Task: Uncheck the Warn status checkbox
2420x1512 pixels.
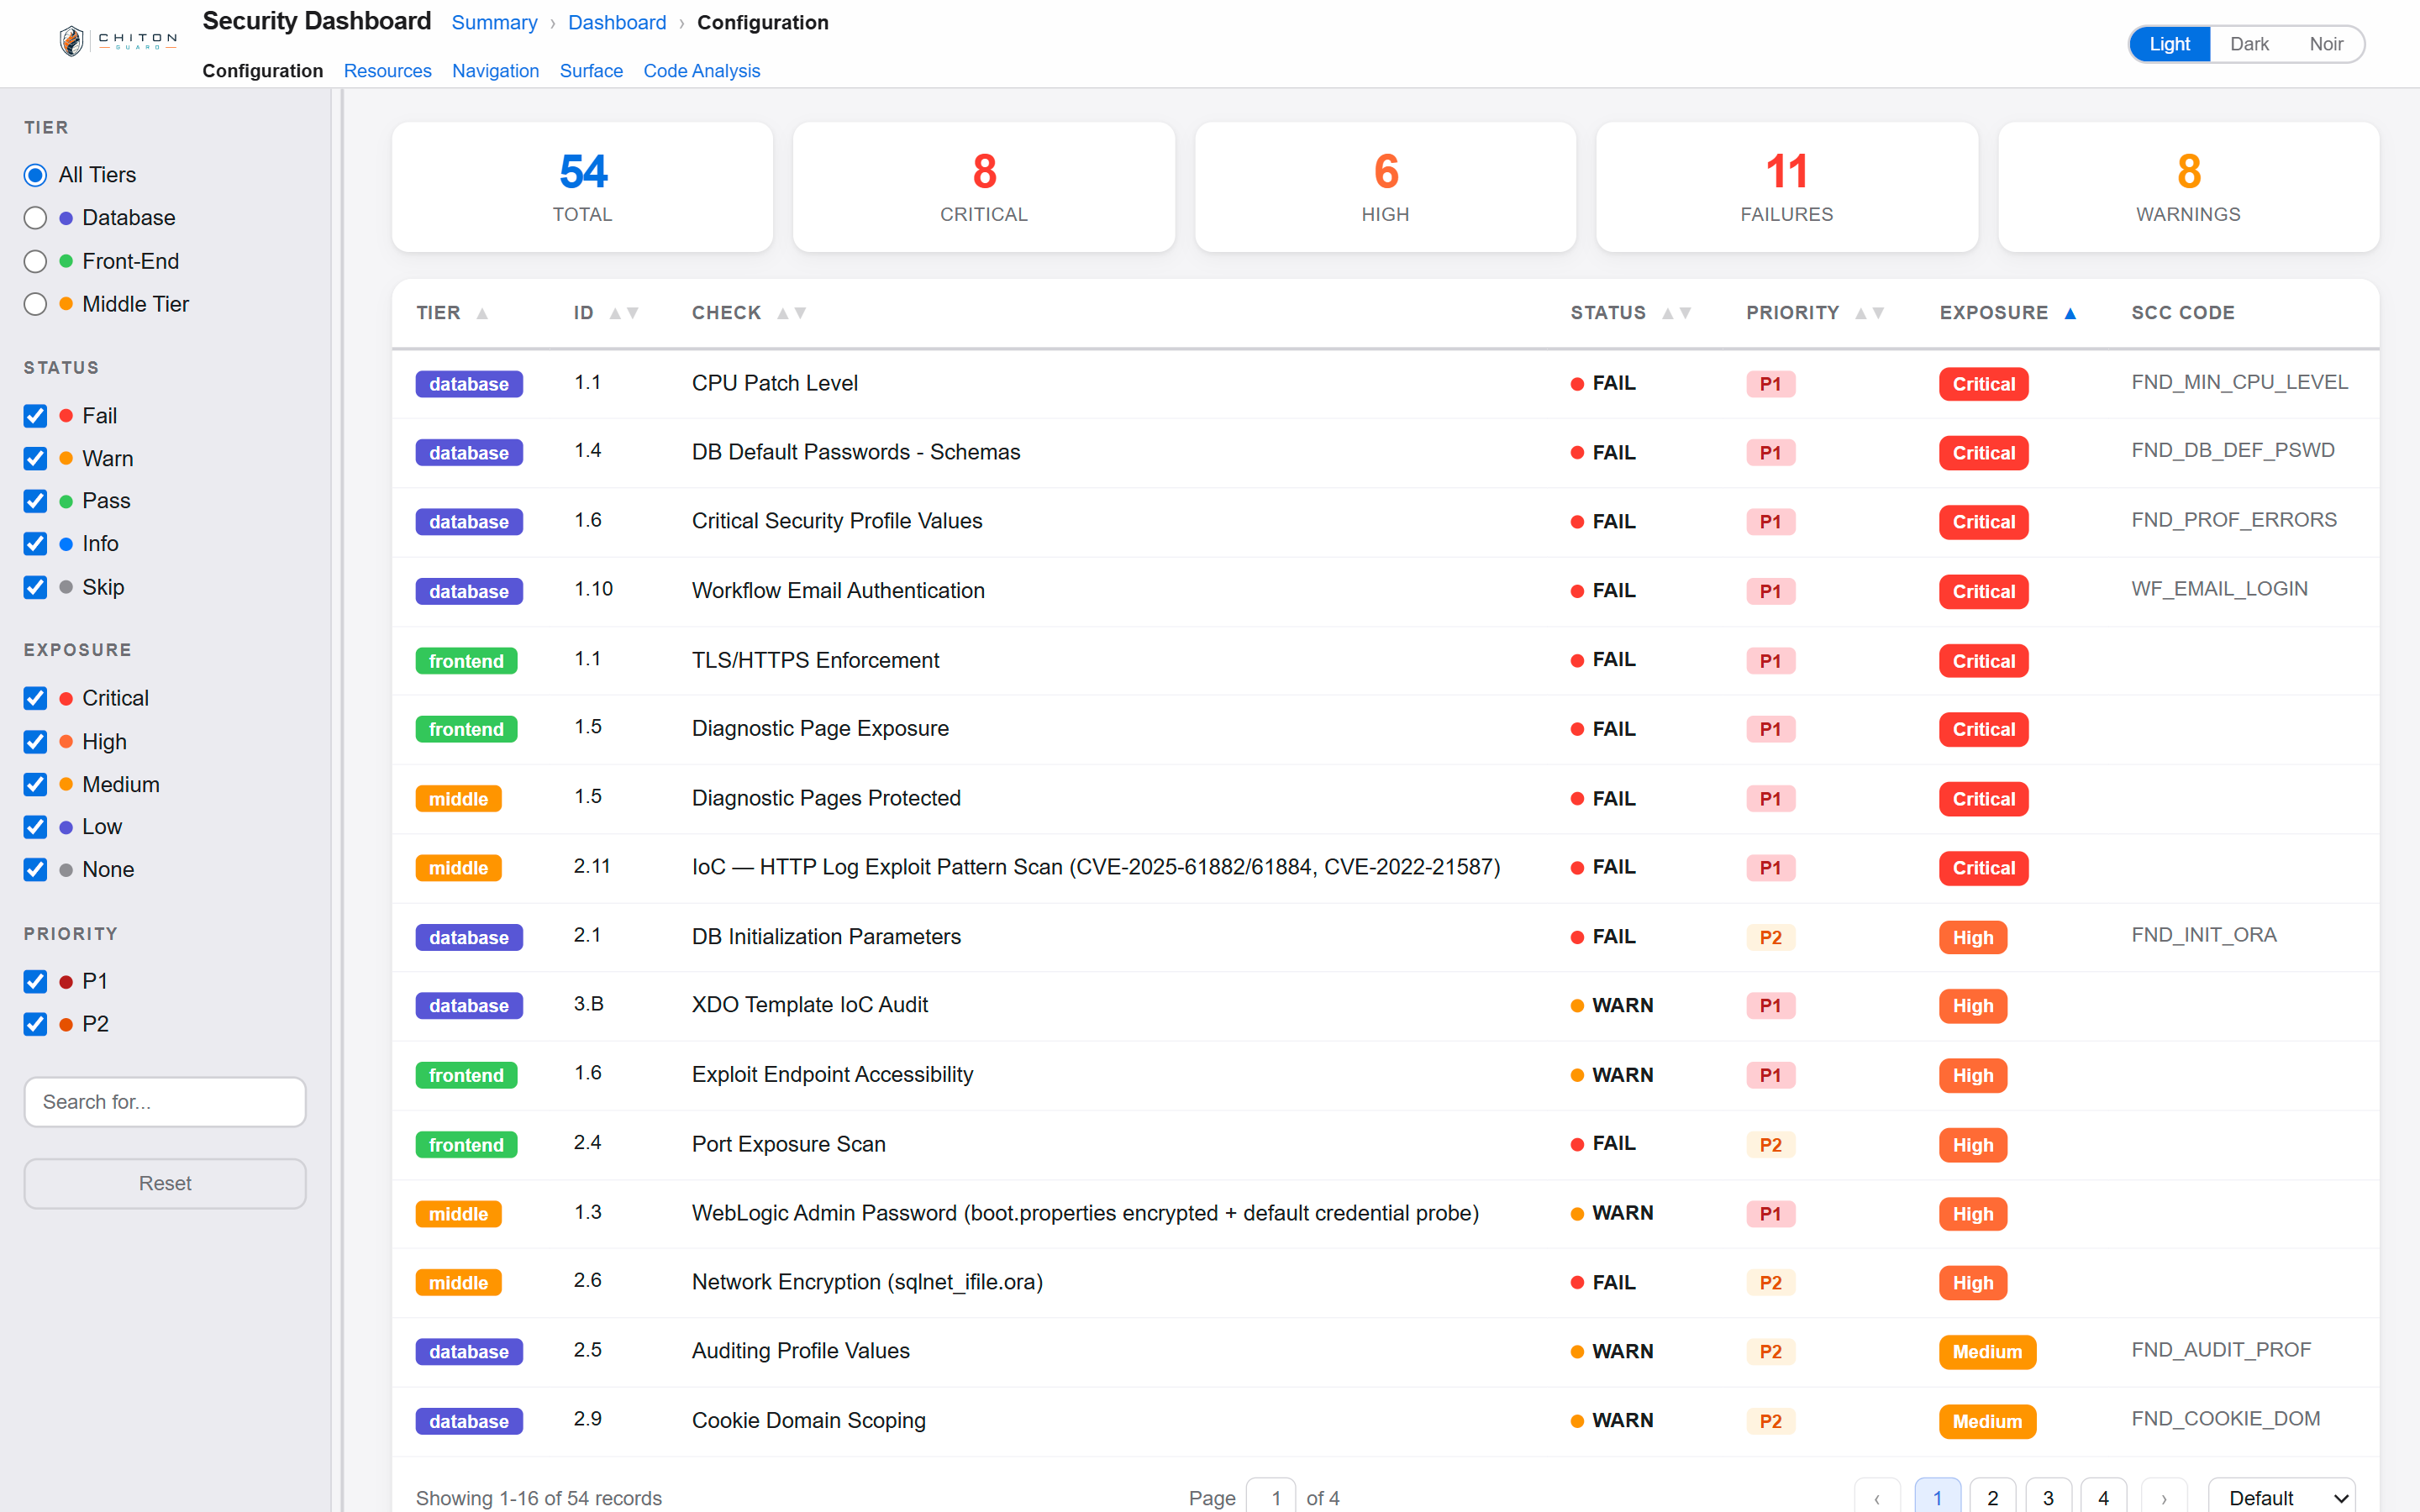Action: click(35, 459)
